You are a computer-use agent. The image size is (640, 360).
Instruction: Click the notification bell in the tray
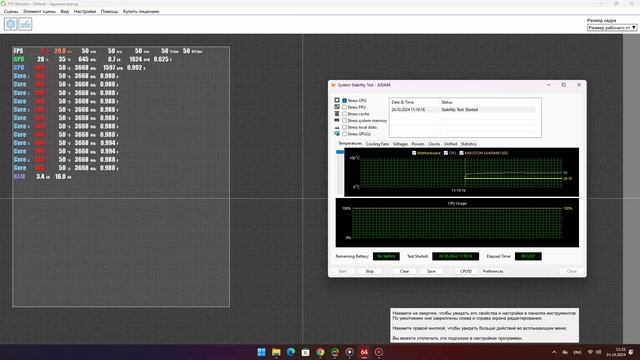[x=632, y=352]
